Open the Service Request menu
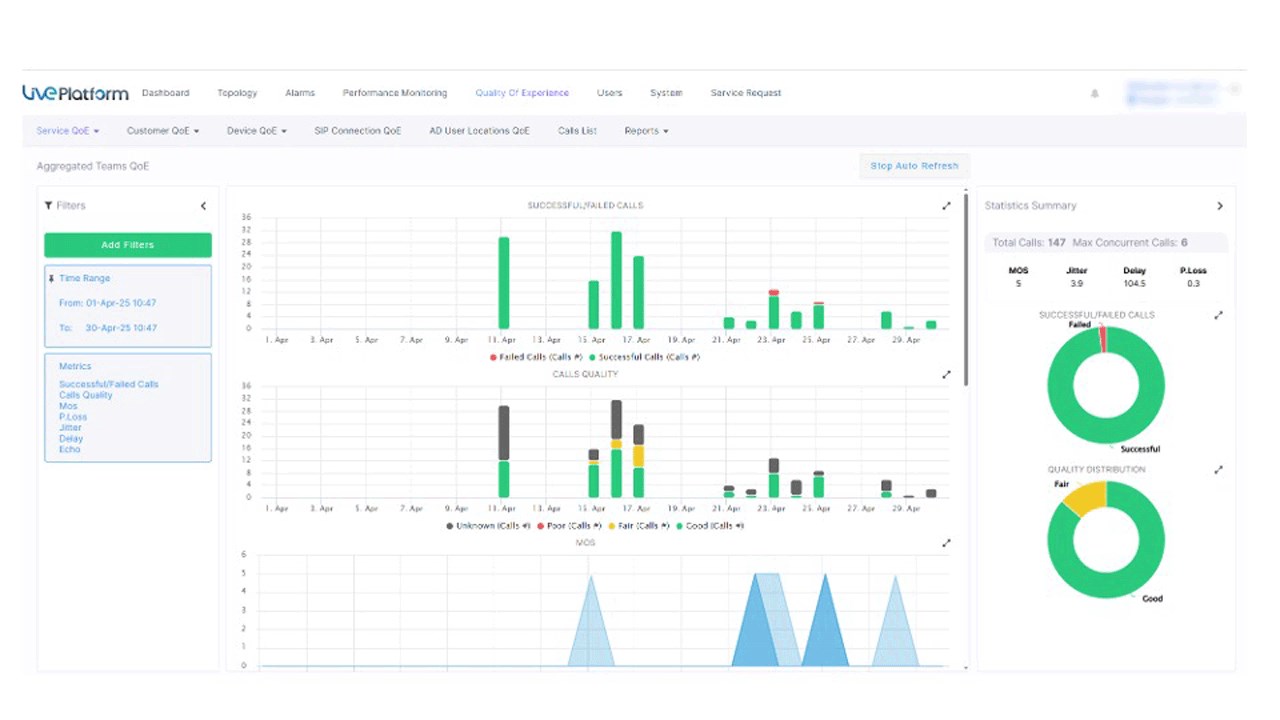Image resolution: width=1280 pixels, height=720 pixels. 746,93
